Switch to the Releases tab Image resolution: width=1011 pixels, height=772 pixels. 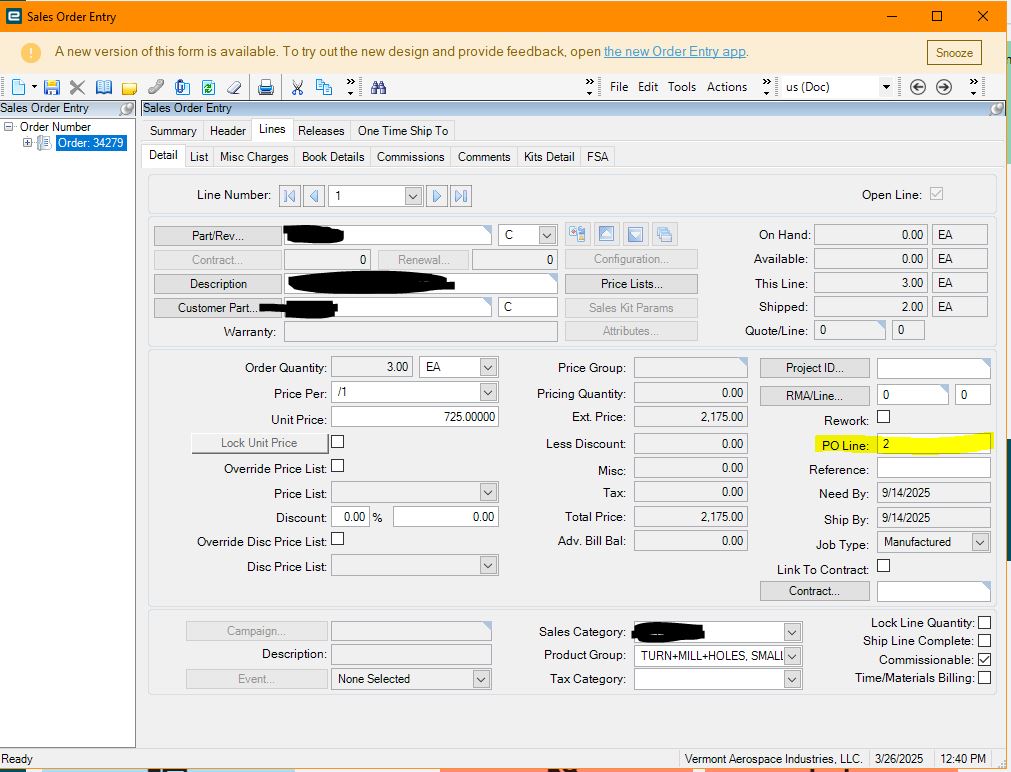coord(321,131)
